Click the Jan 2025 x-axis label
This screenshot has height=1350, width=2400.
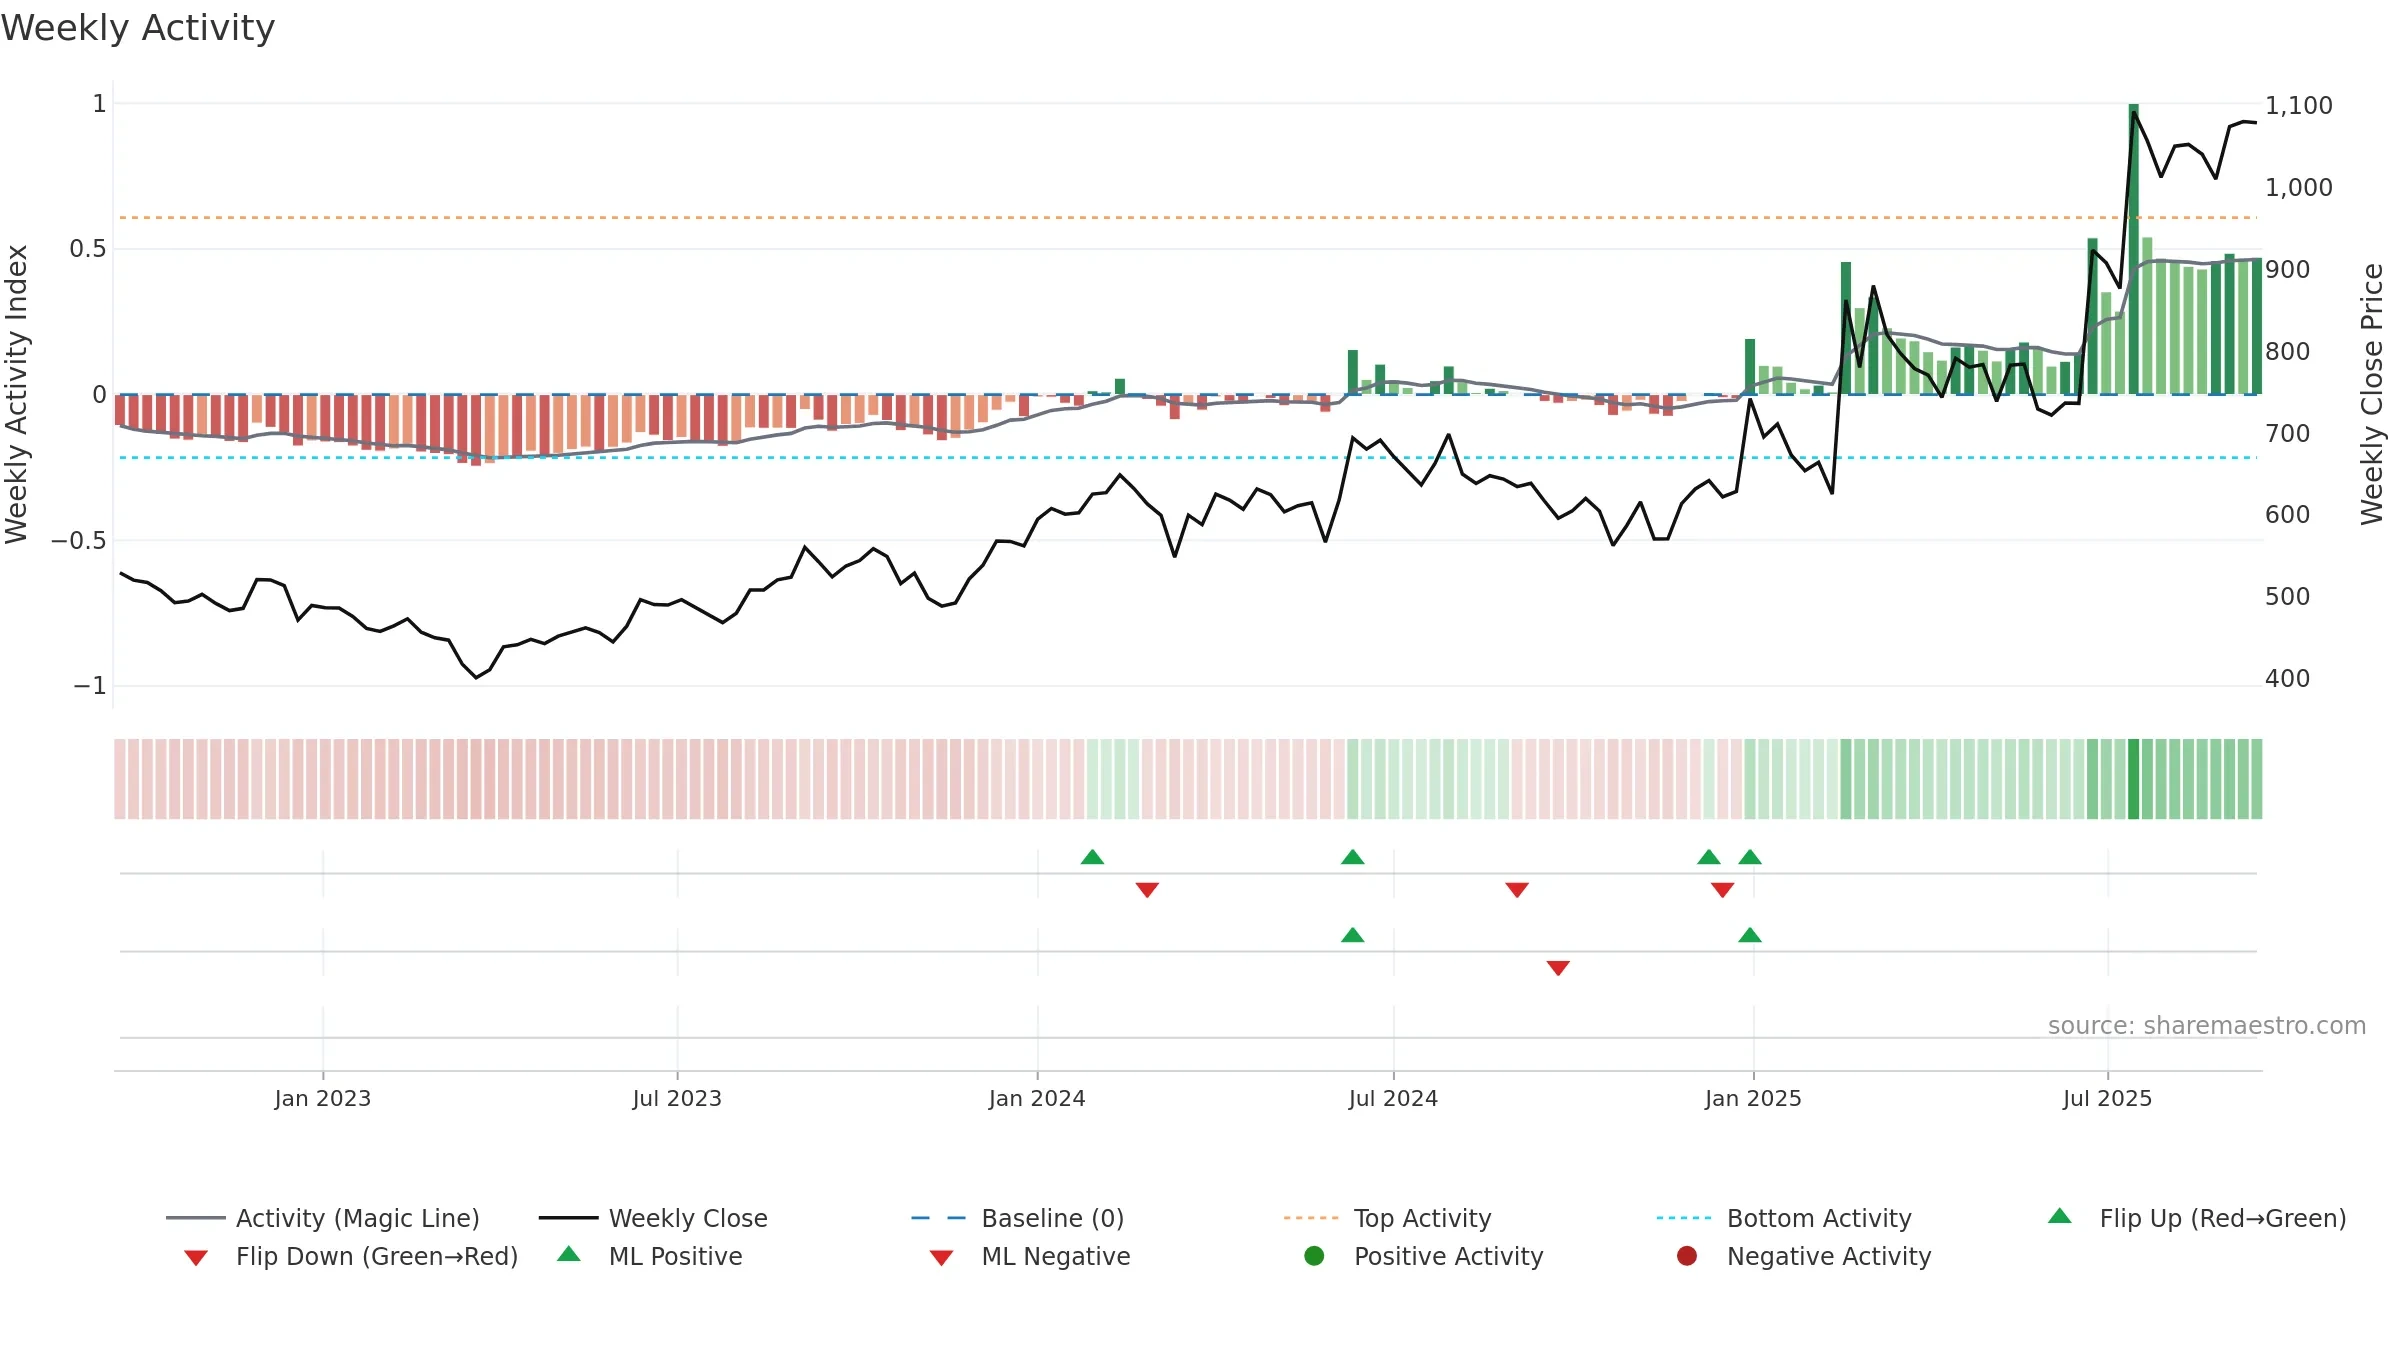[1753, 1098]
